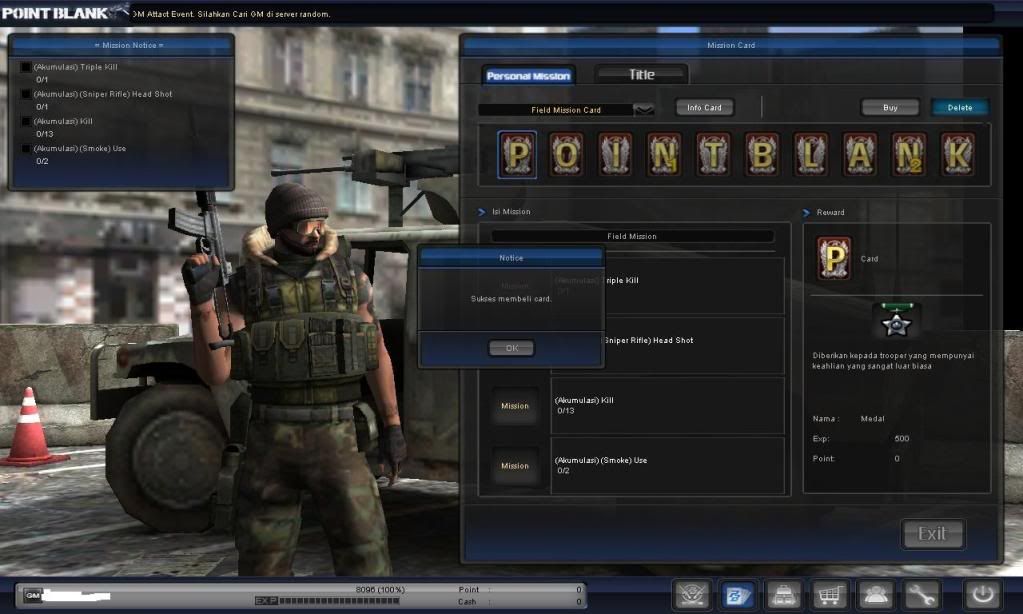The width and height of the screenshot is (1023, 614).
Task: Open the community people icon
Action: 875,594
